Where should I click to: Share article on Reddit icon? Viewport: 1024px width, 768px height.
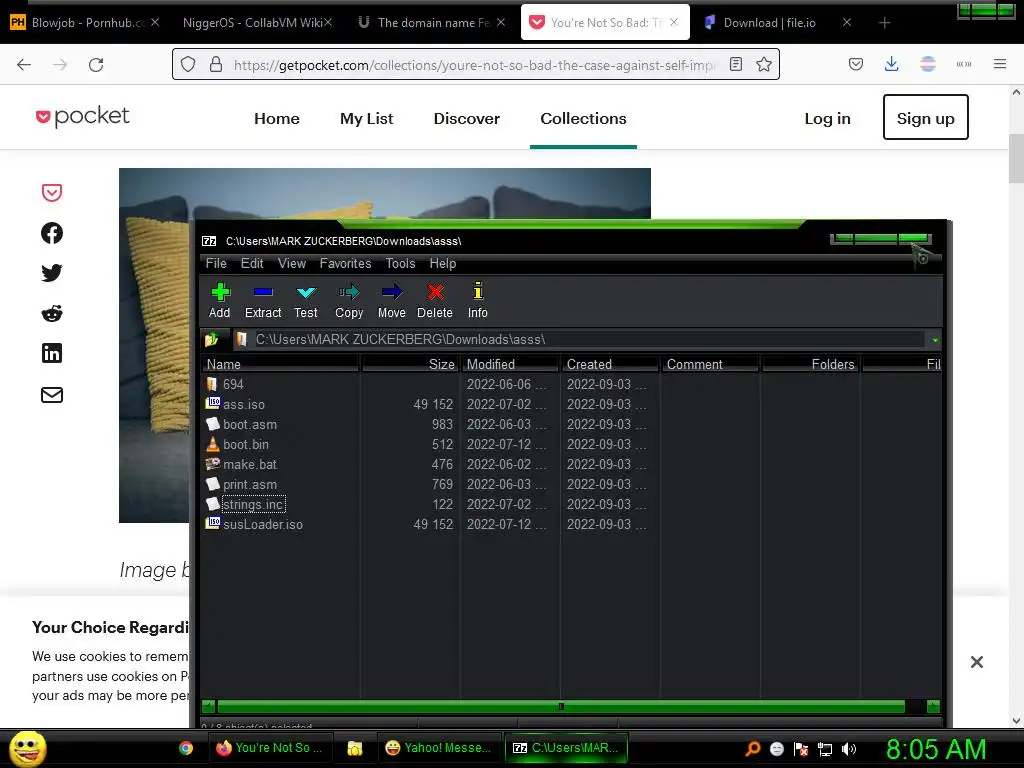(x=52, y=313)
